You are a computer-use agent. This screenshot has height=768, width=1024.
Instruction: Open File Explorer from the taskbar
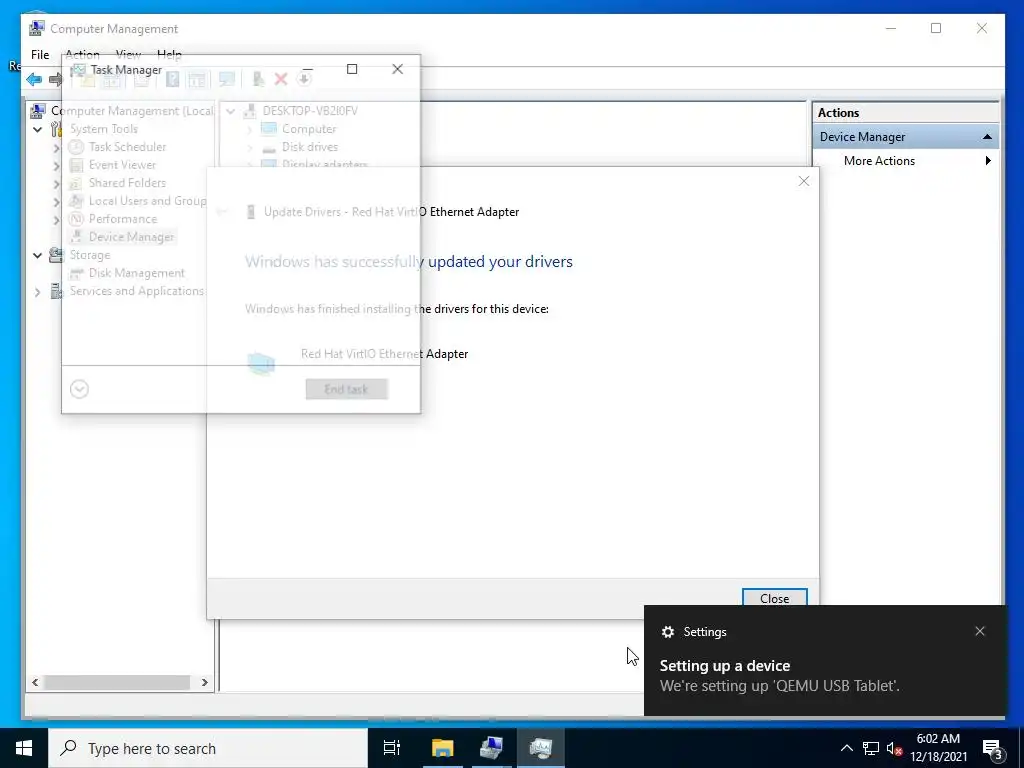click(442, 748)
